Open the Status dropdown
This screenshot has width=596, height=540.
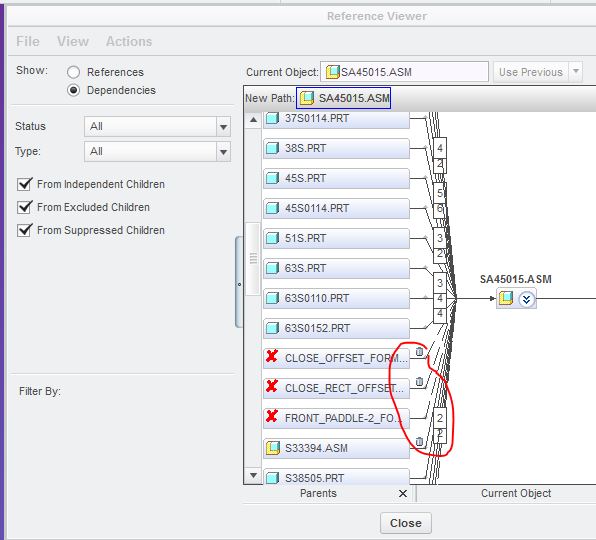point(224,127)
